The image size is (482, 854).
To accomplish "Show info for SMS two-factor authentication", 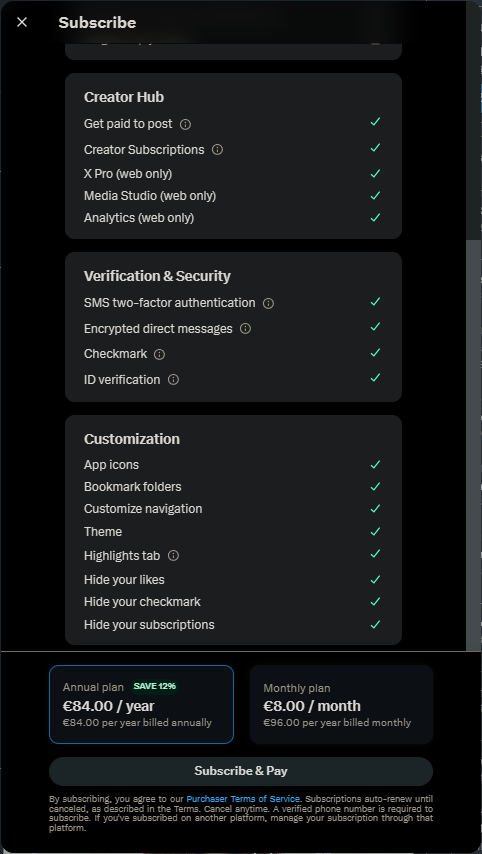I will (x=268, y=303).
